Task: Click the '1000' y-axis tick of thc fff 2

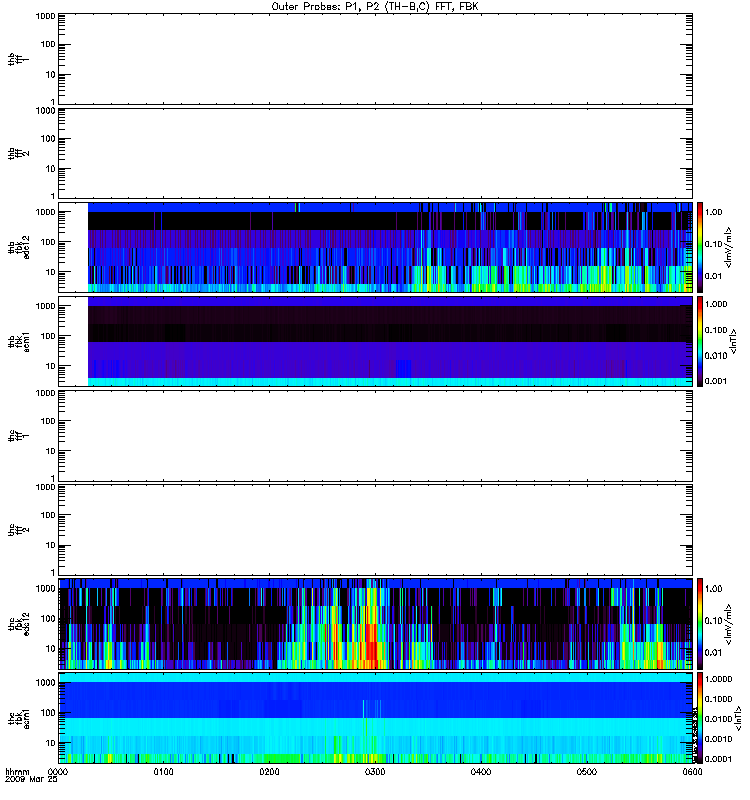Action: tap(45, 487)
